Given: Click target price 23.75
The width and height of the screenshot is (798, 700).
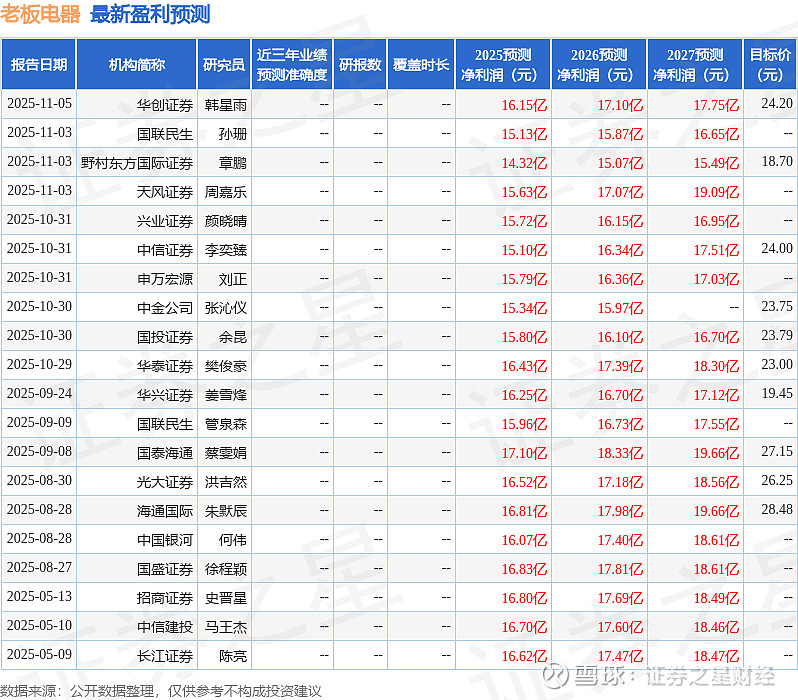Looking at the screenshot, I should [777, 306].
